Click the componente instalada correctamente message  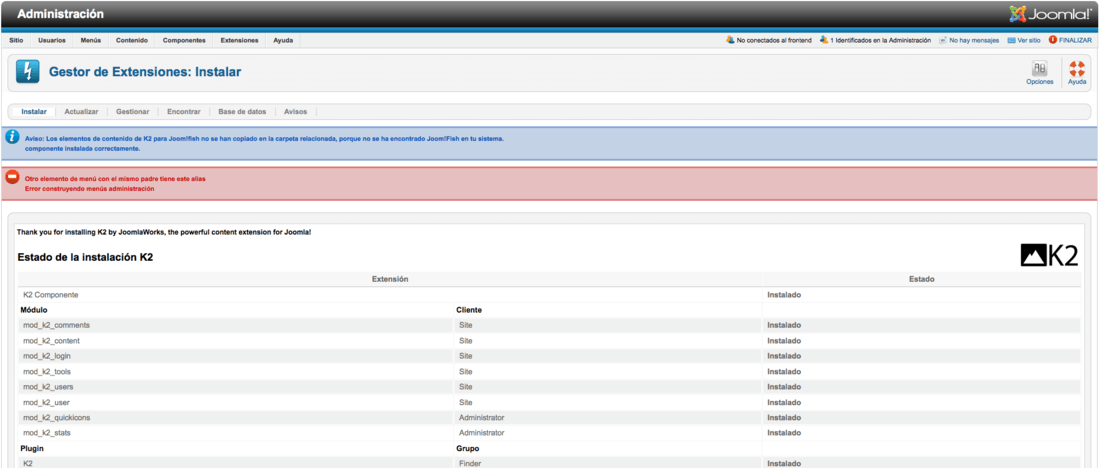82,149
